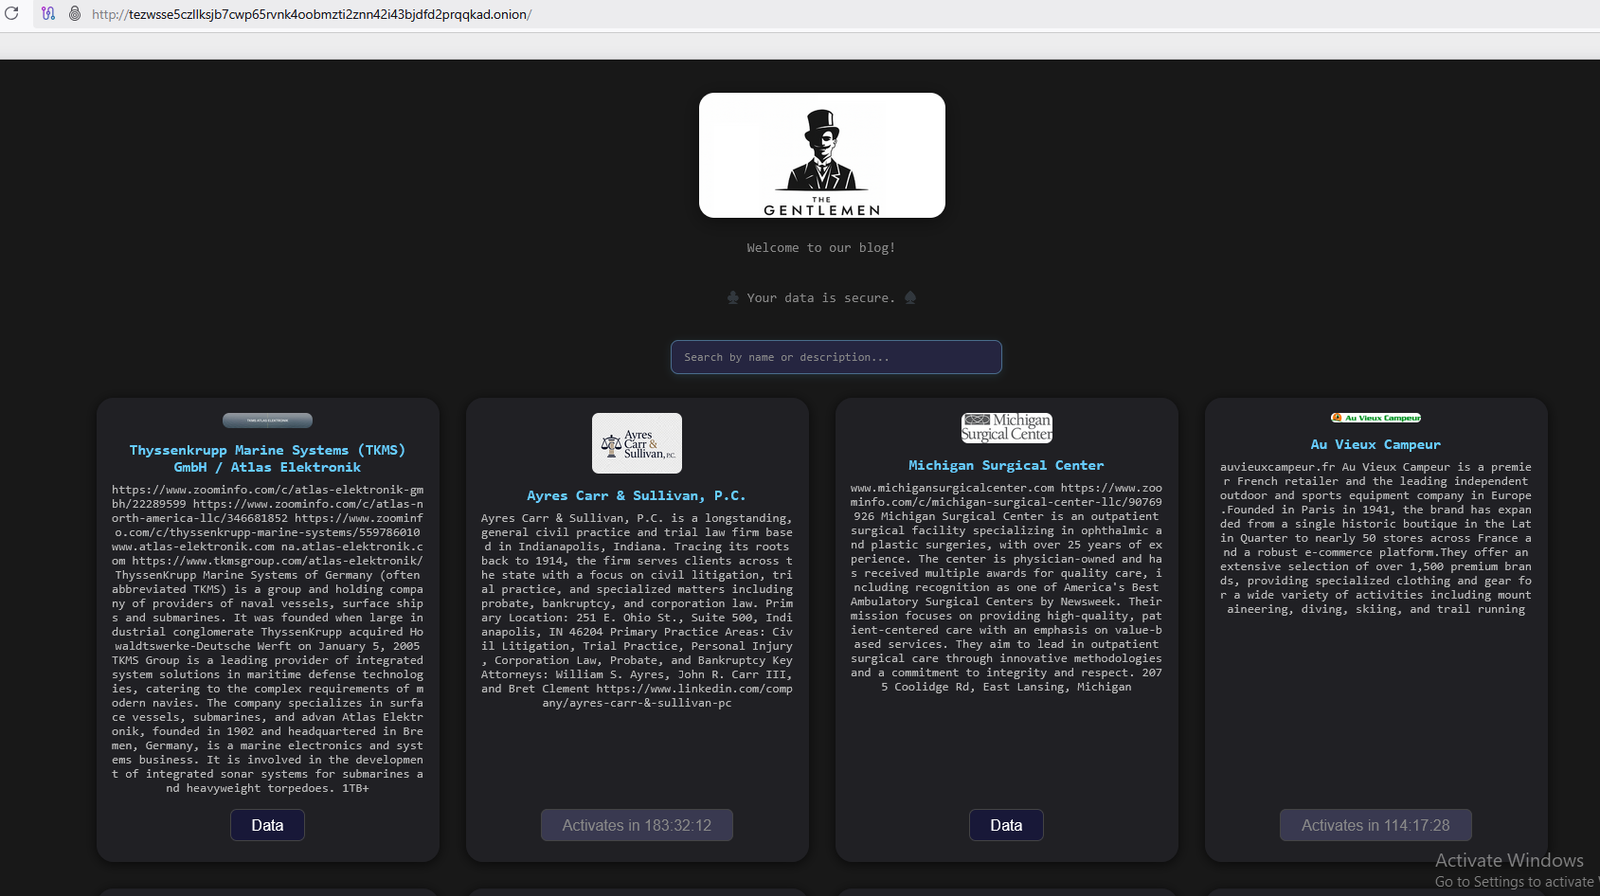Click the 'Your data is secure.' tagline

click(x=821, y=298)
